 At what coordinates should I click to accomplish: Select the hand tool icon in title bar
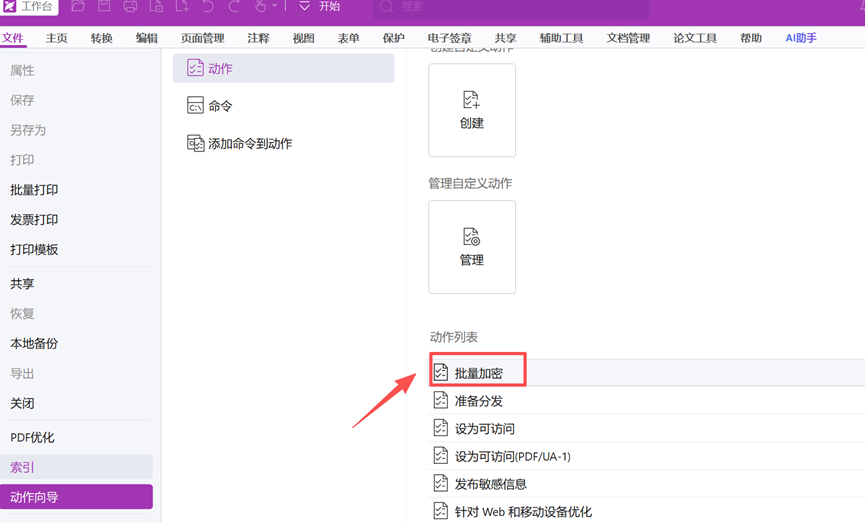pos(260,7)
